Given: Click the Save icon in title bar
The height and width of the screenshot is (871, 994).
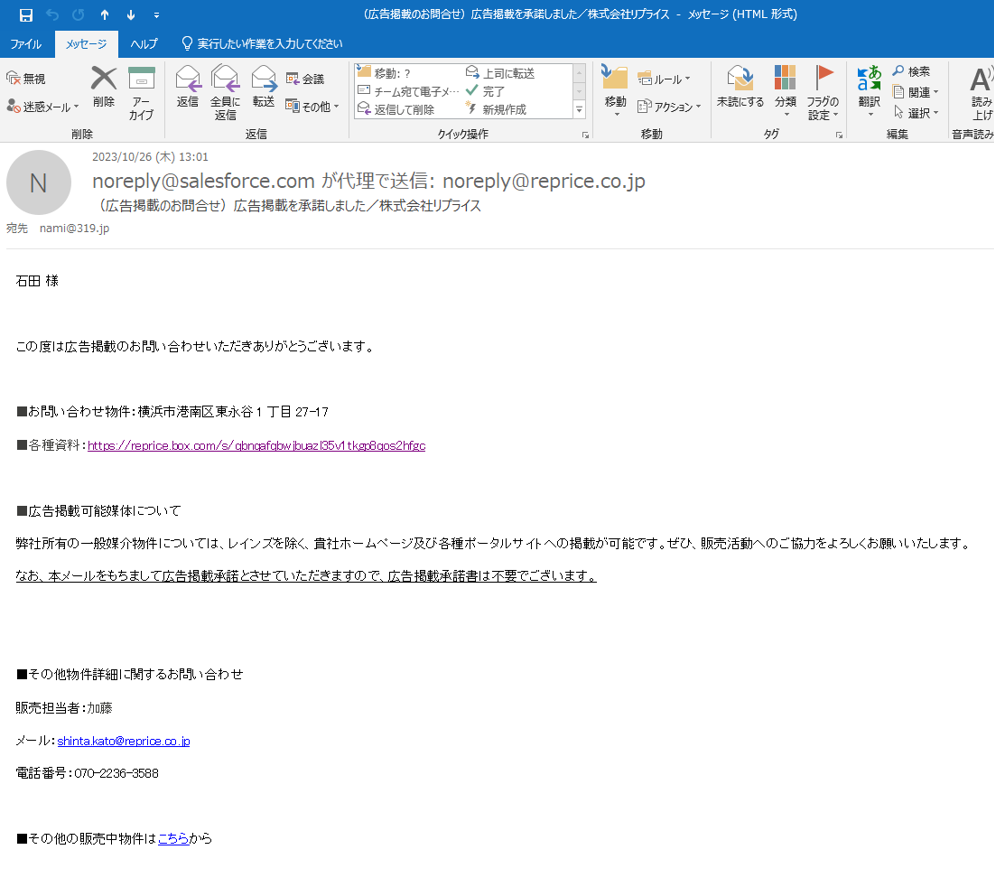Looking at the screenshot, I should point(26,15).
